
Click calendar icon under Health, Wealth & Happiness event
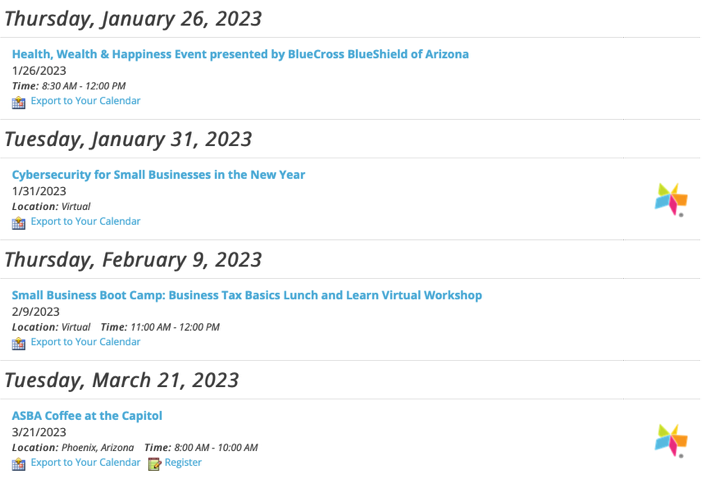point(18,103)
